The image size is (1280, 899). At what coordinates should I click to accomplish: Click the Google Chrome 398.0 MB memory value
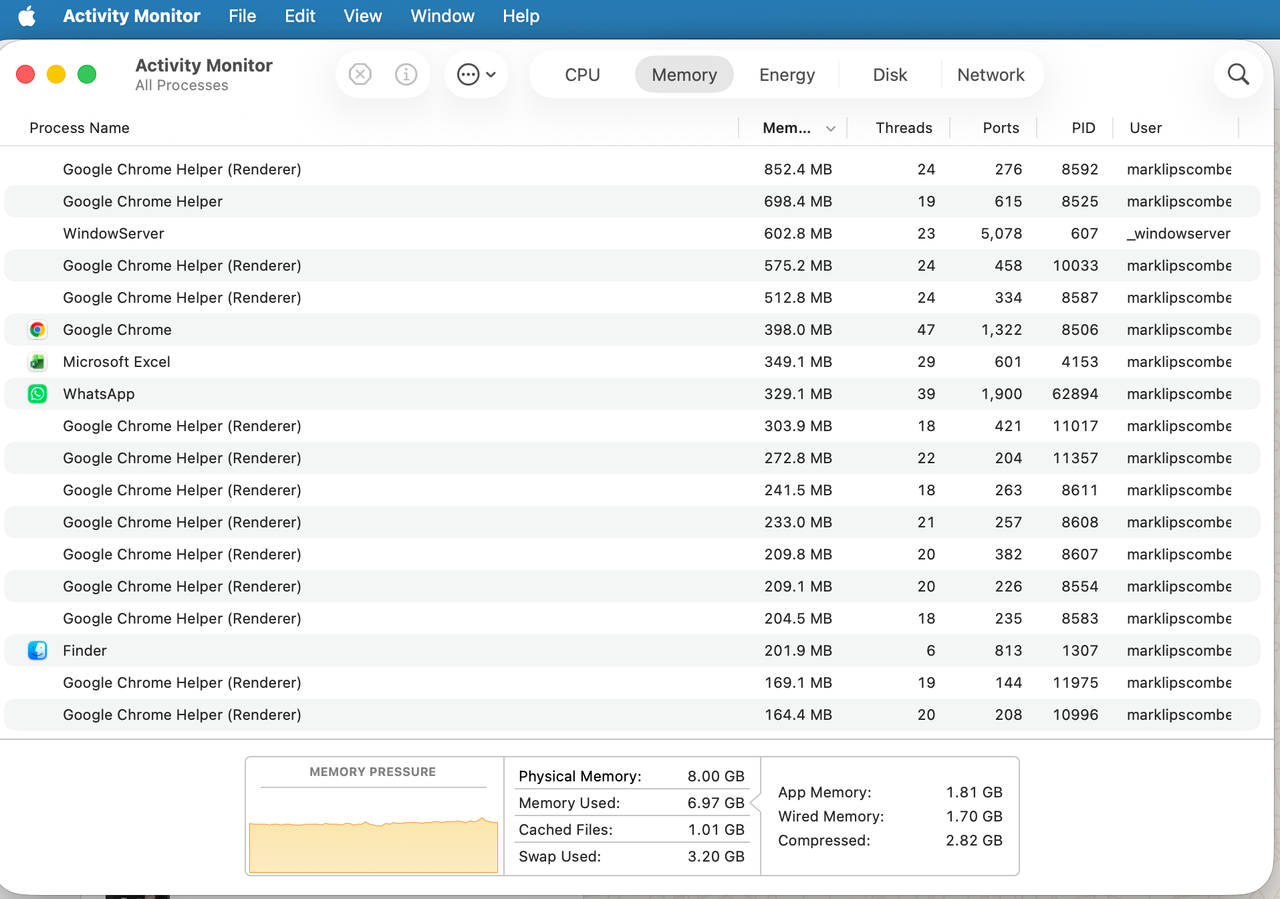tap(798, 330)
